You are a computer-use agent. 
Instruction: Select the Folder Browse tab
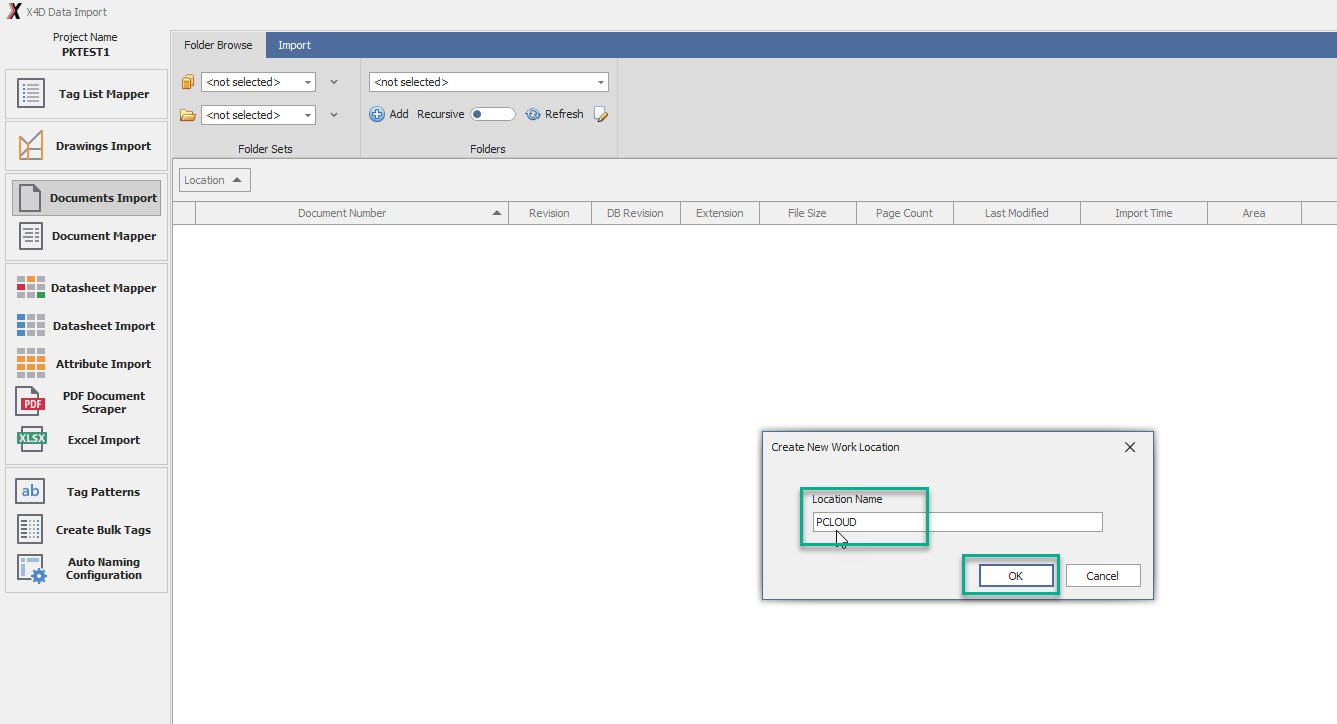click(x=218, y=45)
